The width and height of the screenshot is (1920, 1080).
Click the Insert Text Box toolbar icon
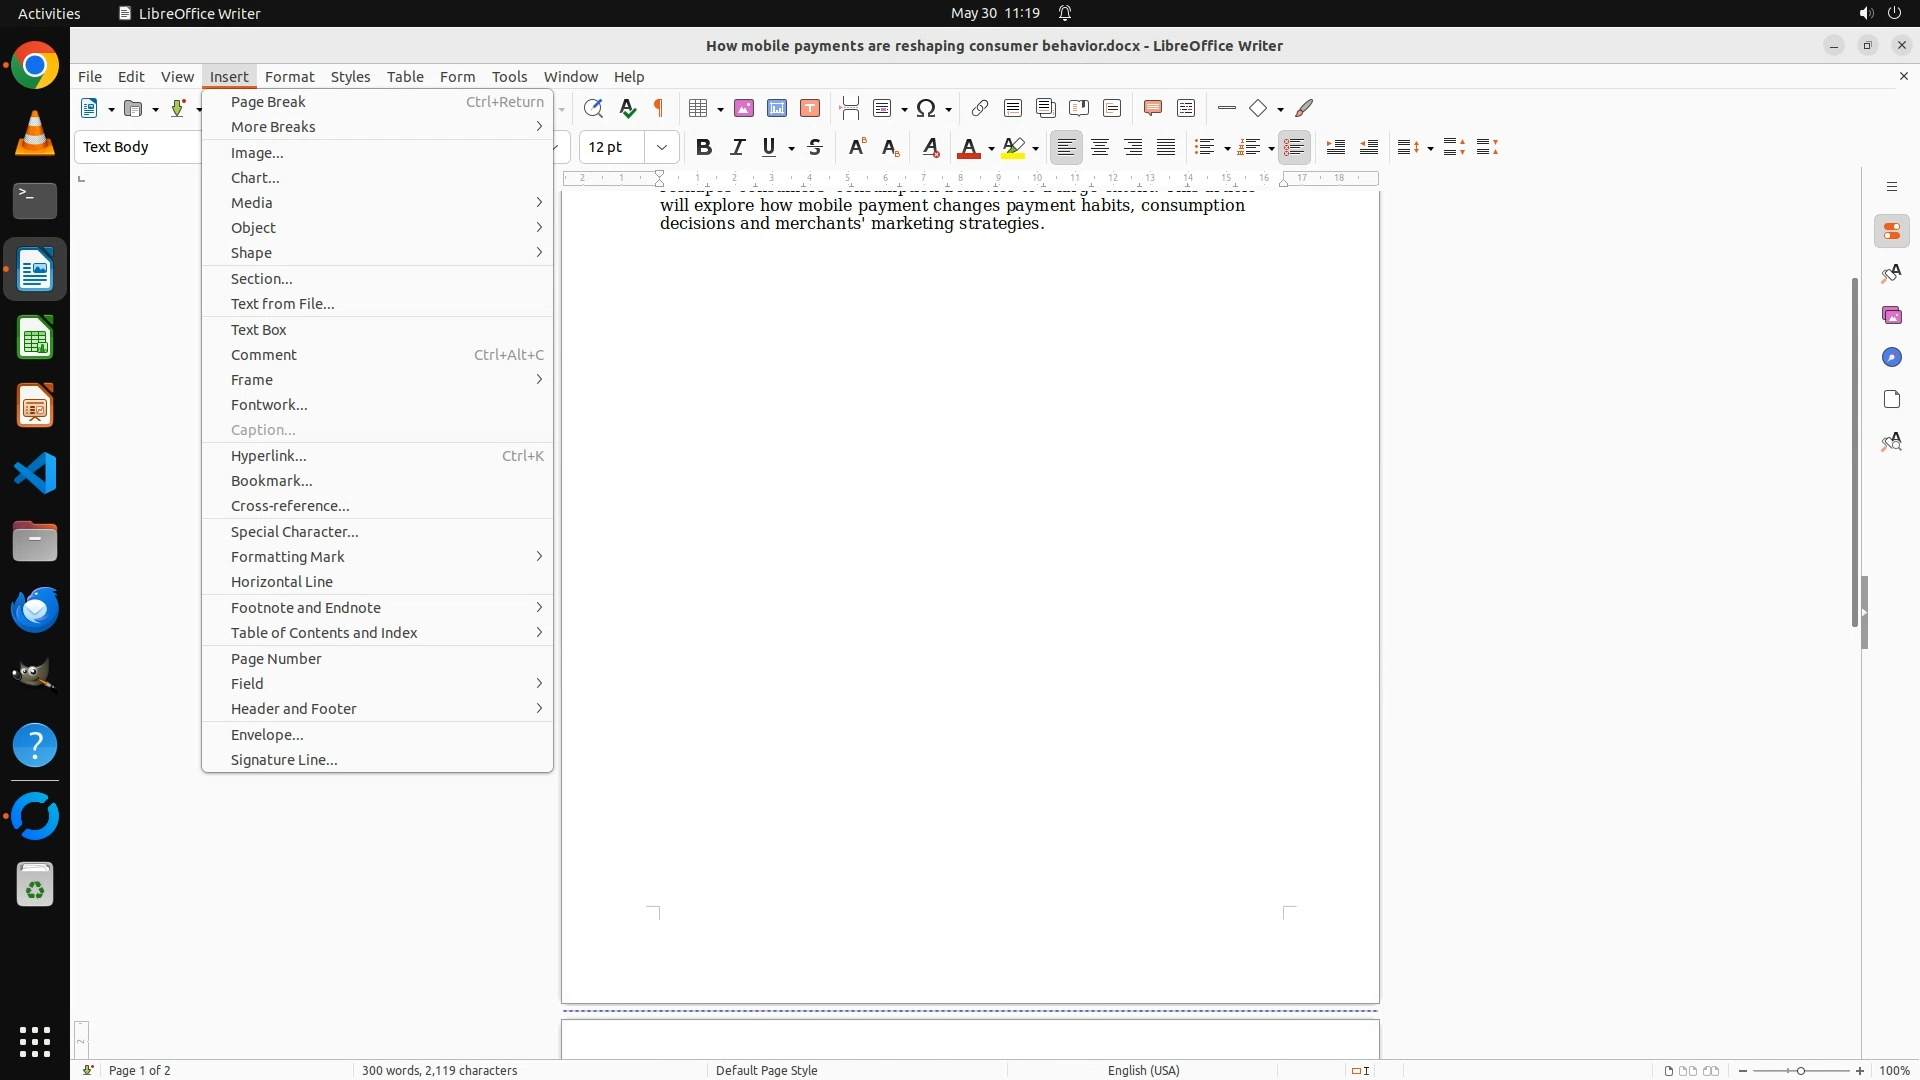point(810,108)
